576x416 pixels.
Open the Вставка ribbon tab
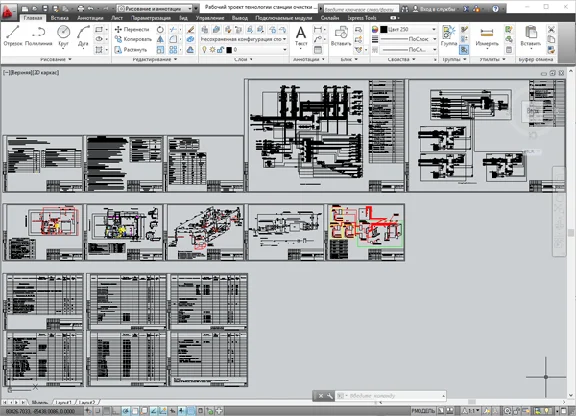[x=60, y=18]
